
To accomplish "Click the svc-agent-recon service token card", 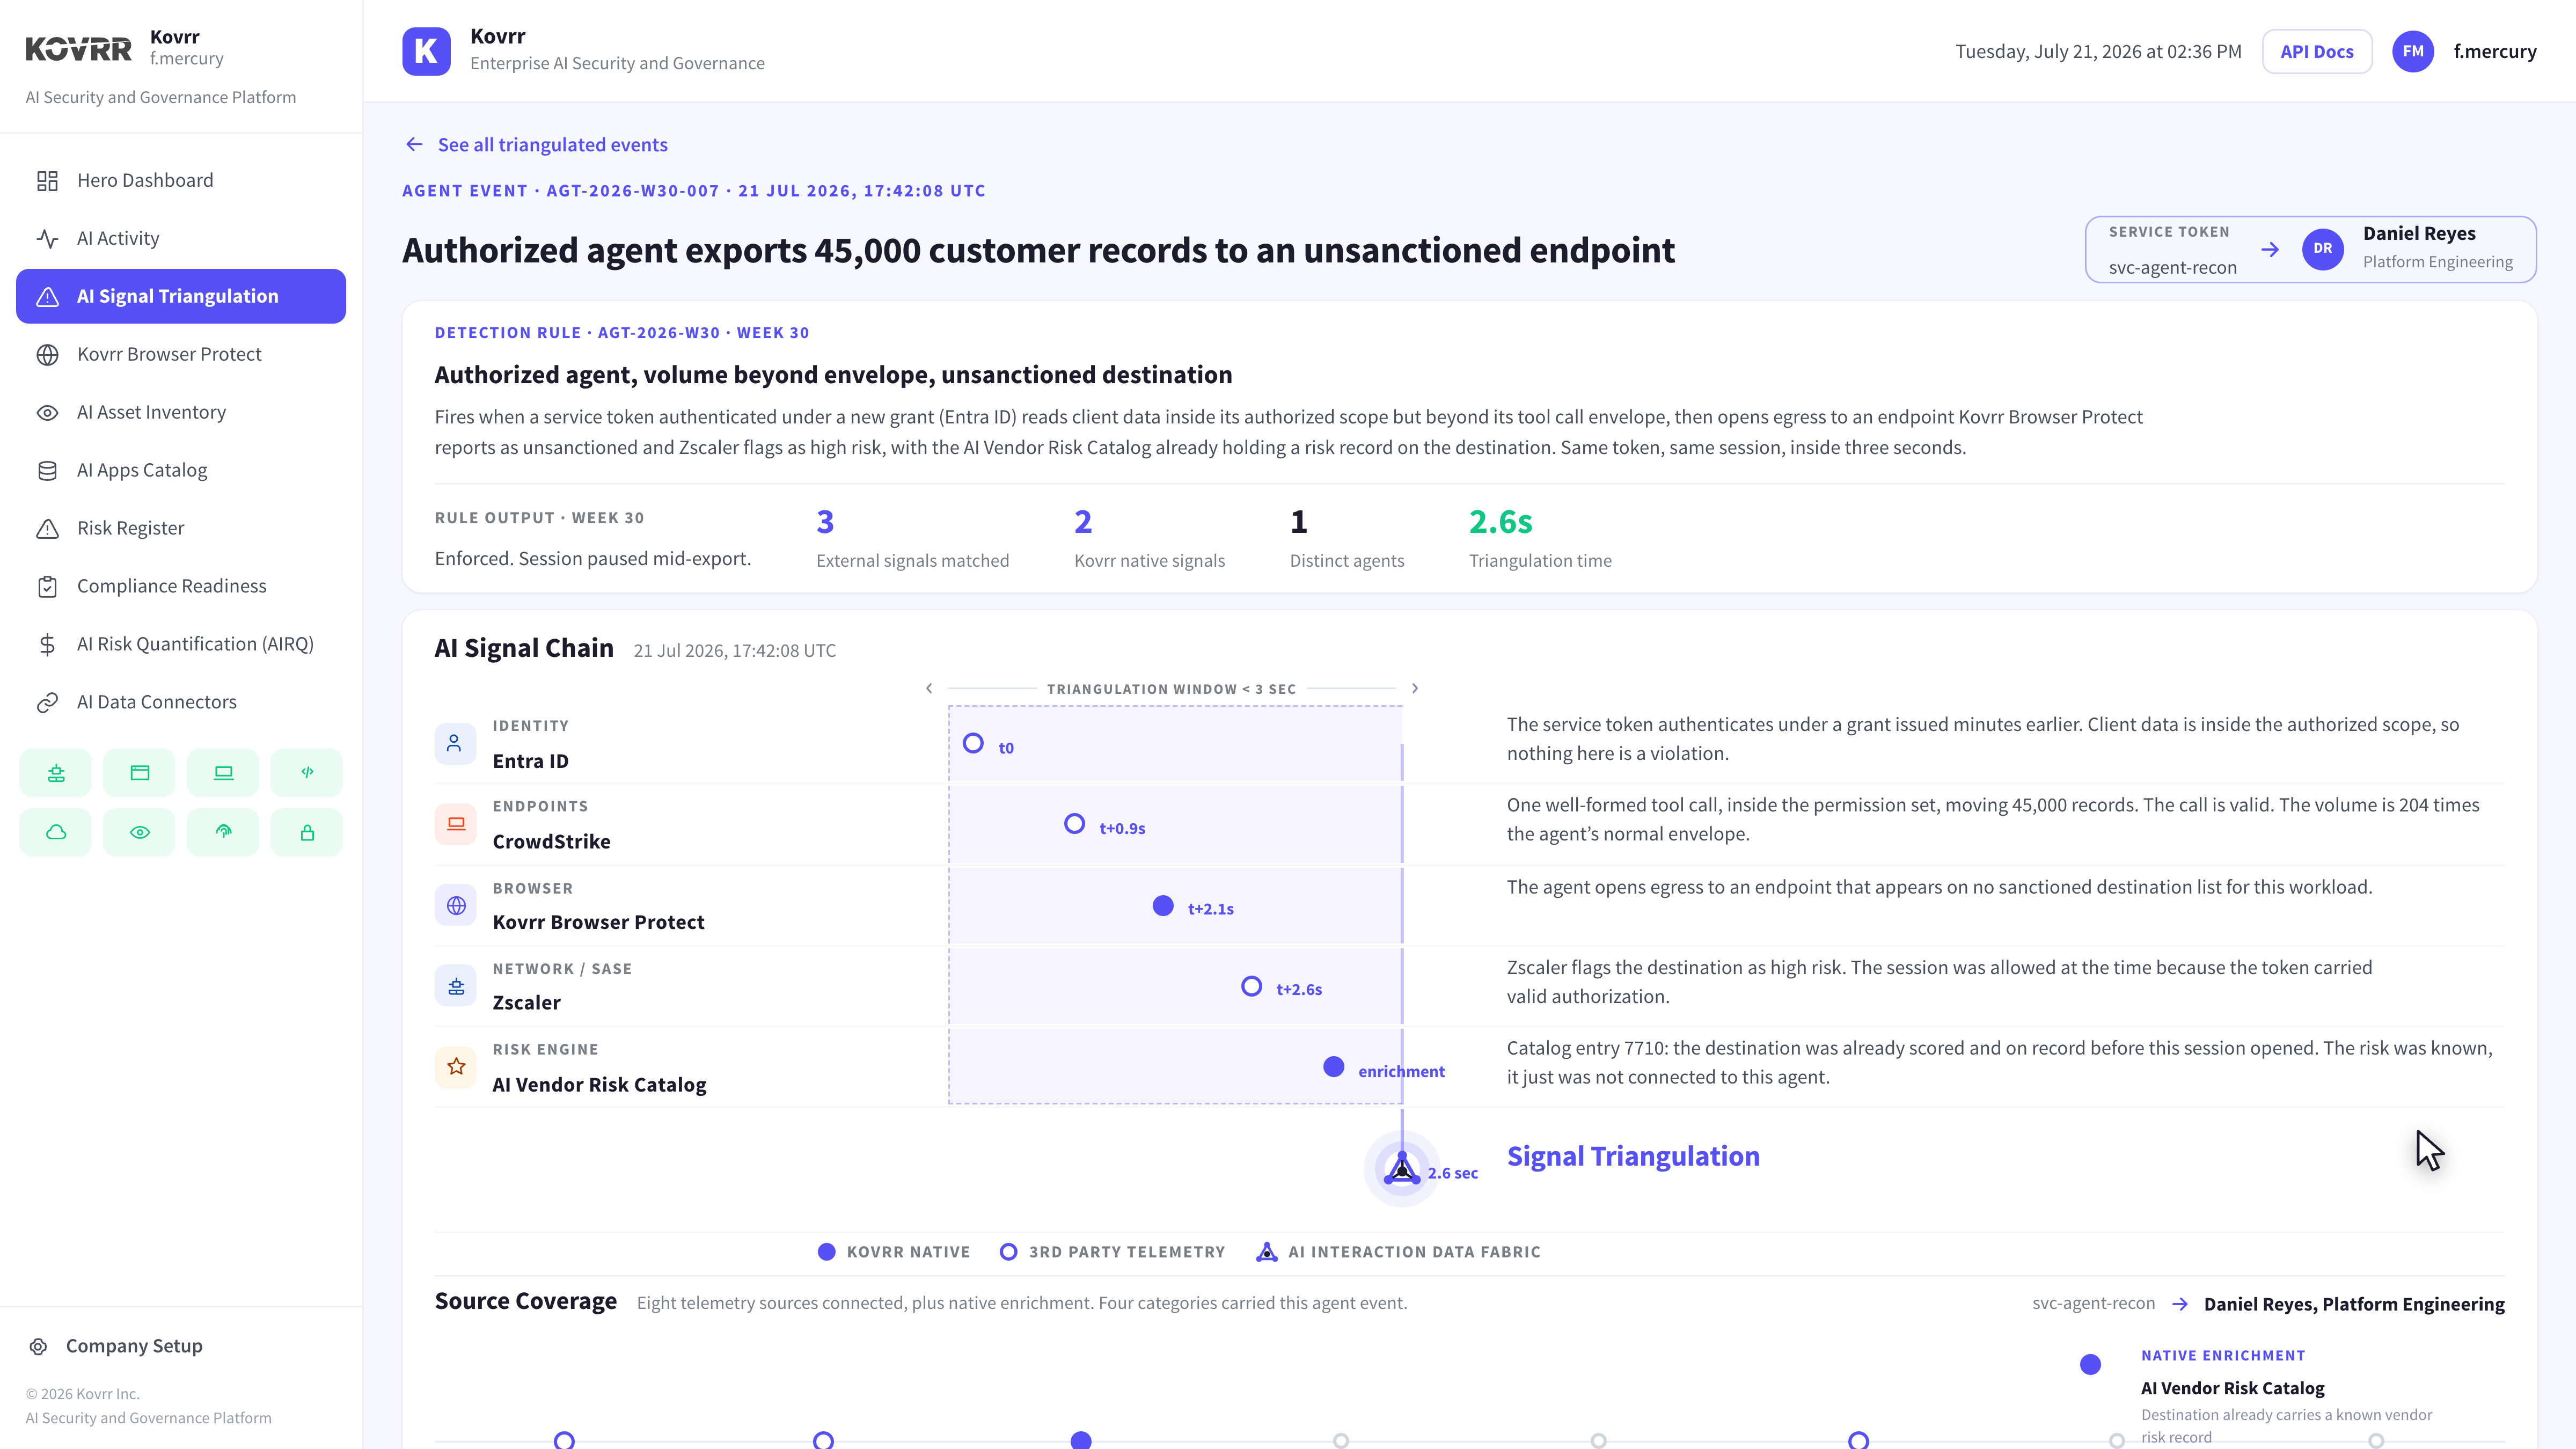I will (2310, 250).
